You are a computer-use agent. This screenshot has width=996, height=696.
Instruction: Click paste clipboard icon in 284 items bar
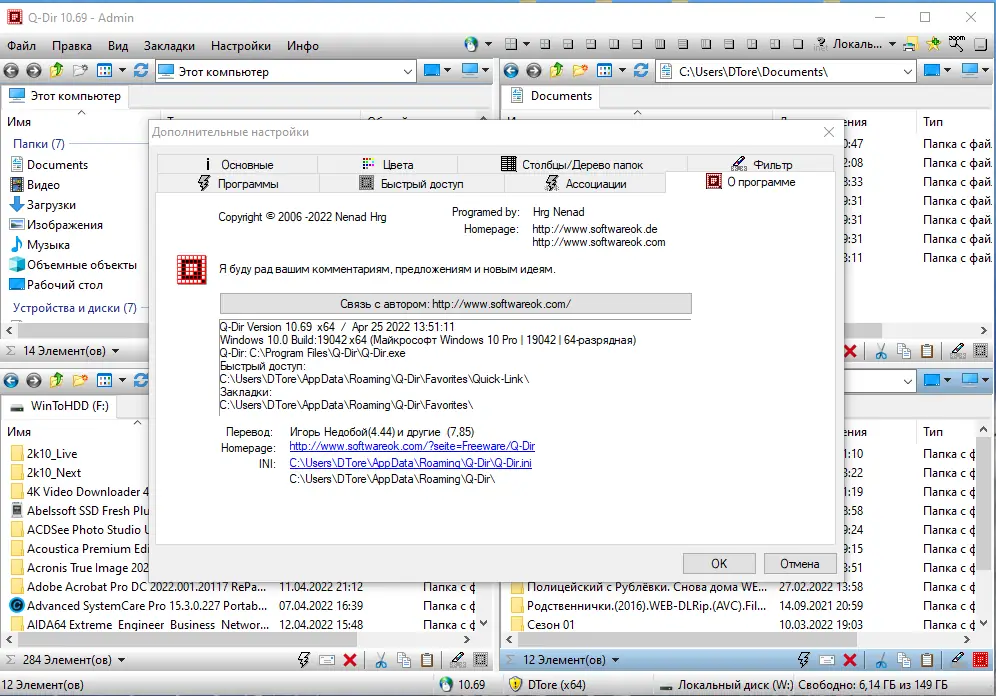(x=427, y=660)
